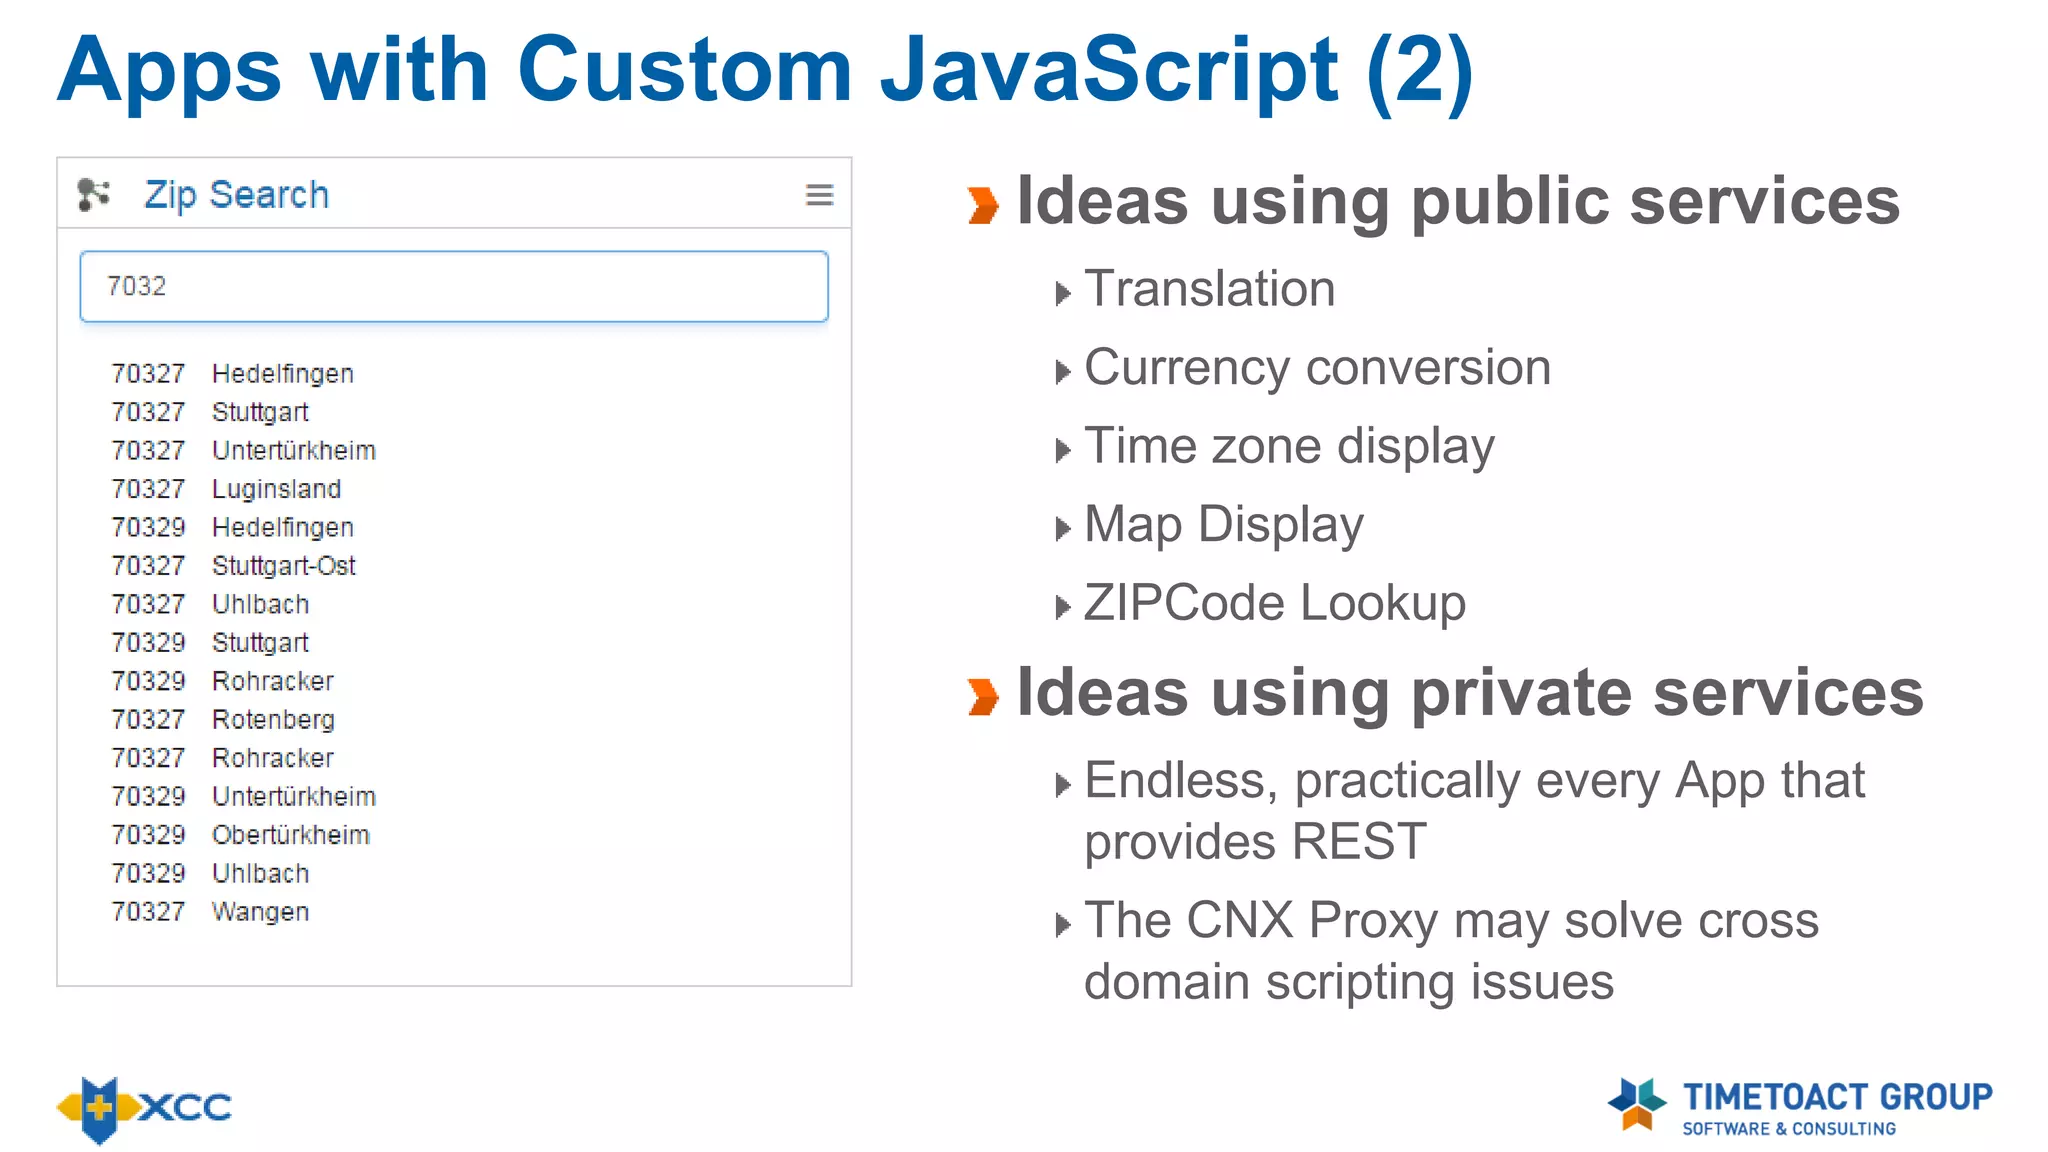
Task: Click orange arrow before private services heading
Action: tap(983, 697)
